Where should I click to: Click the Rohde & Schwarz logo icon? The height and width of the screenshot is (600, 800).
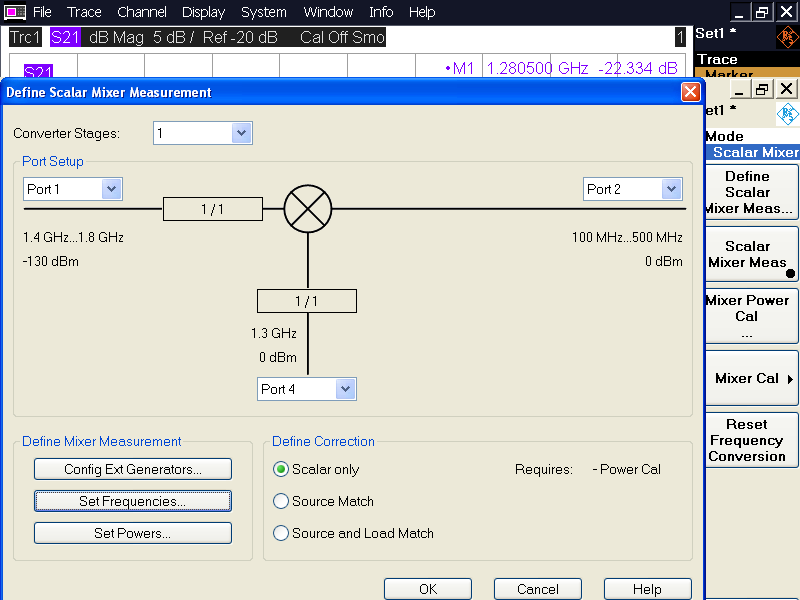coord(787,38)
